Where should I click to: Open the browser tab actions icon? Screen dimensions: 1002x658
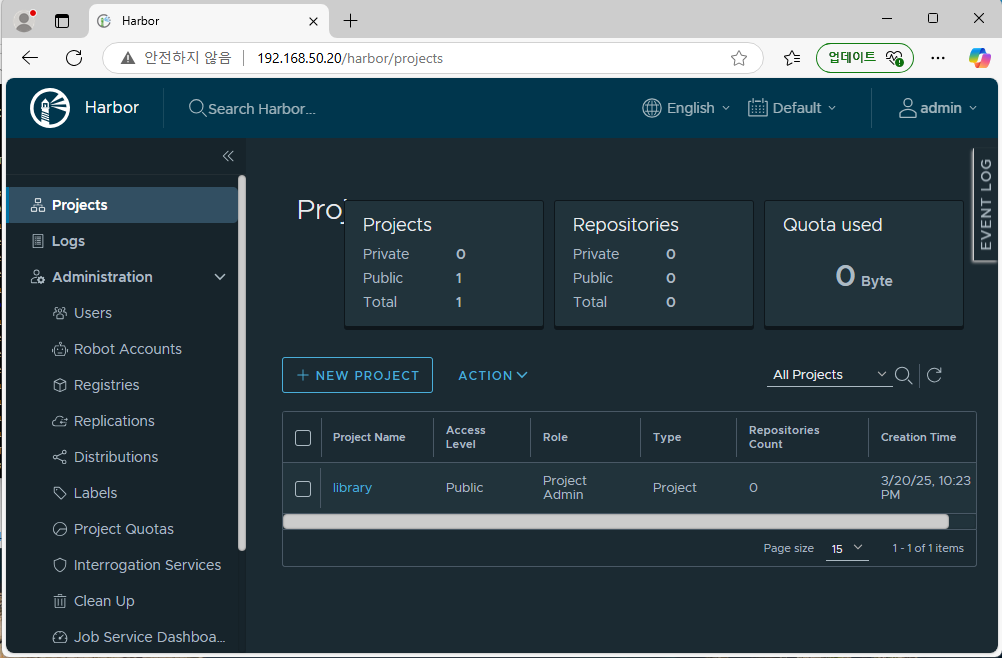[x=62, y=21]
